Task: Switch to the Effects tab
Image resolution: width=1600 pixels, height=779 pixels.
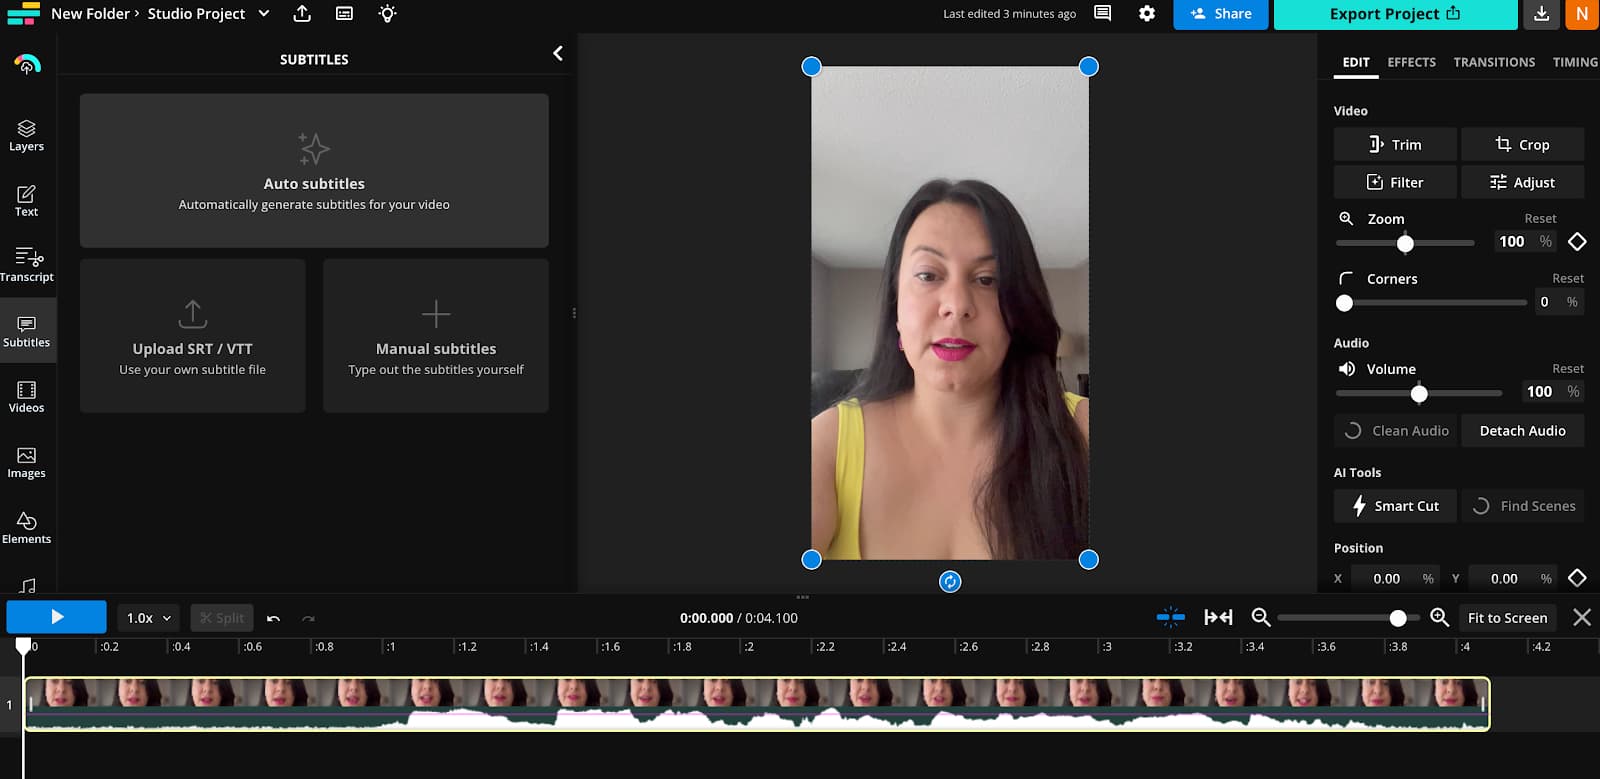Action: point(1411,62)
